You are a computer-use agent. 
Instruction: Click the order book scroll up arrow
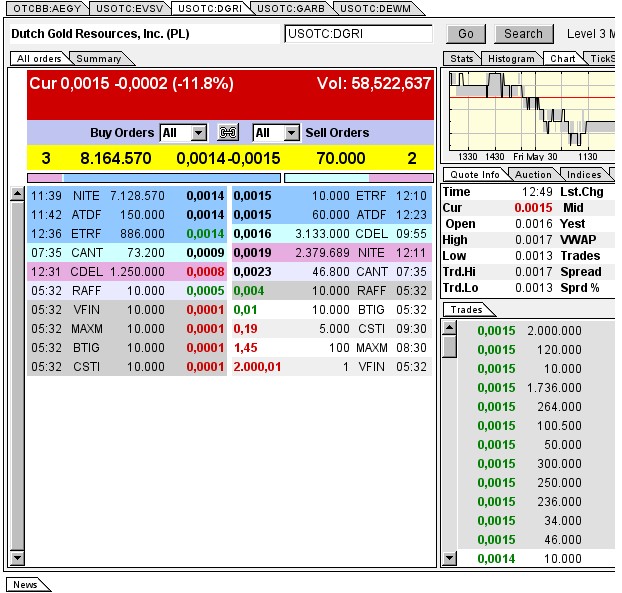click(x=17, y=194)
